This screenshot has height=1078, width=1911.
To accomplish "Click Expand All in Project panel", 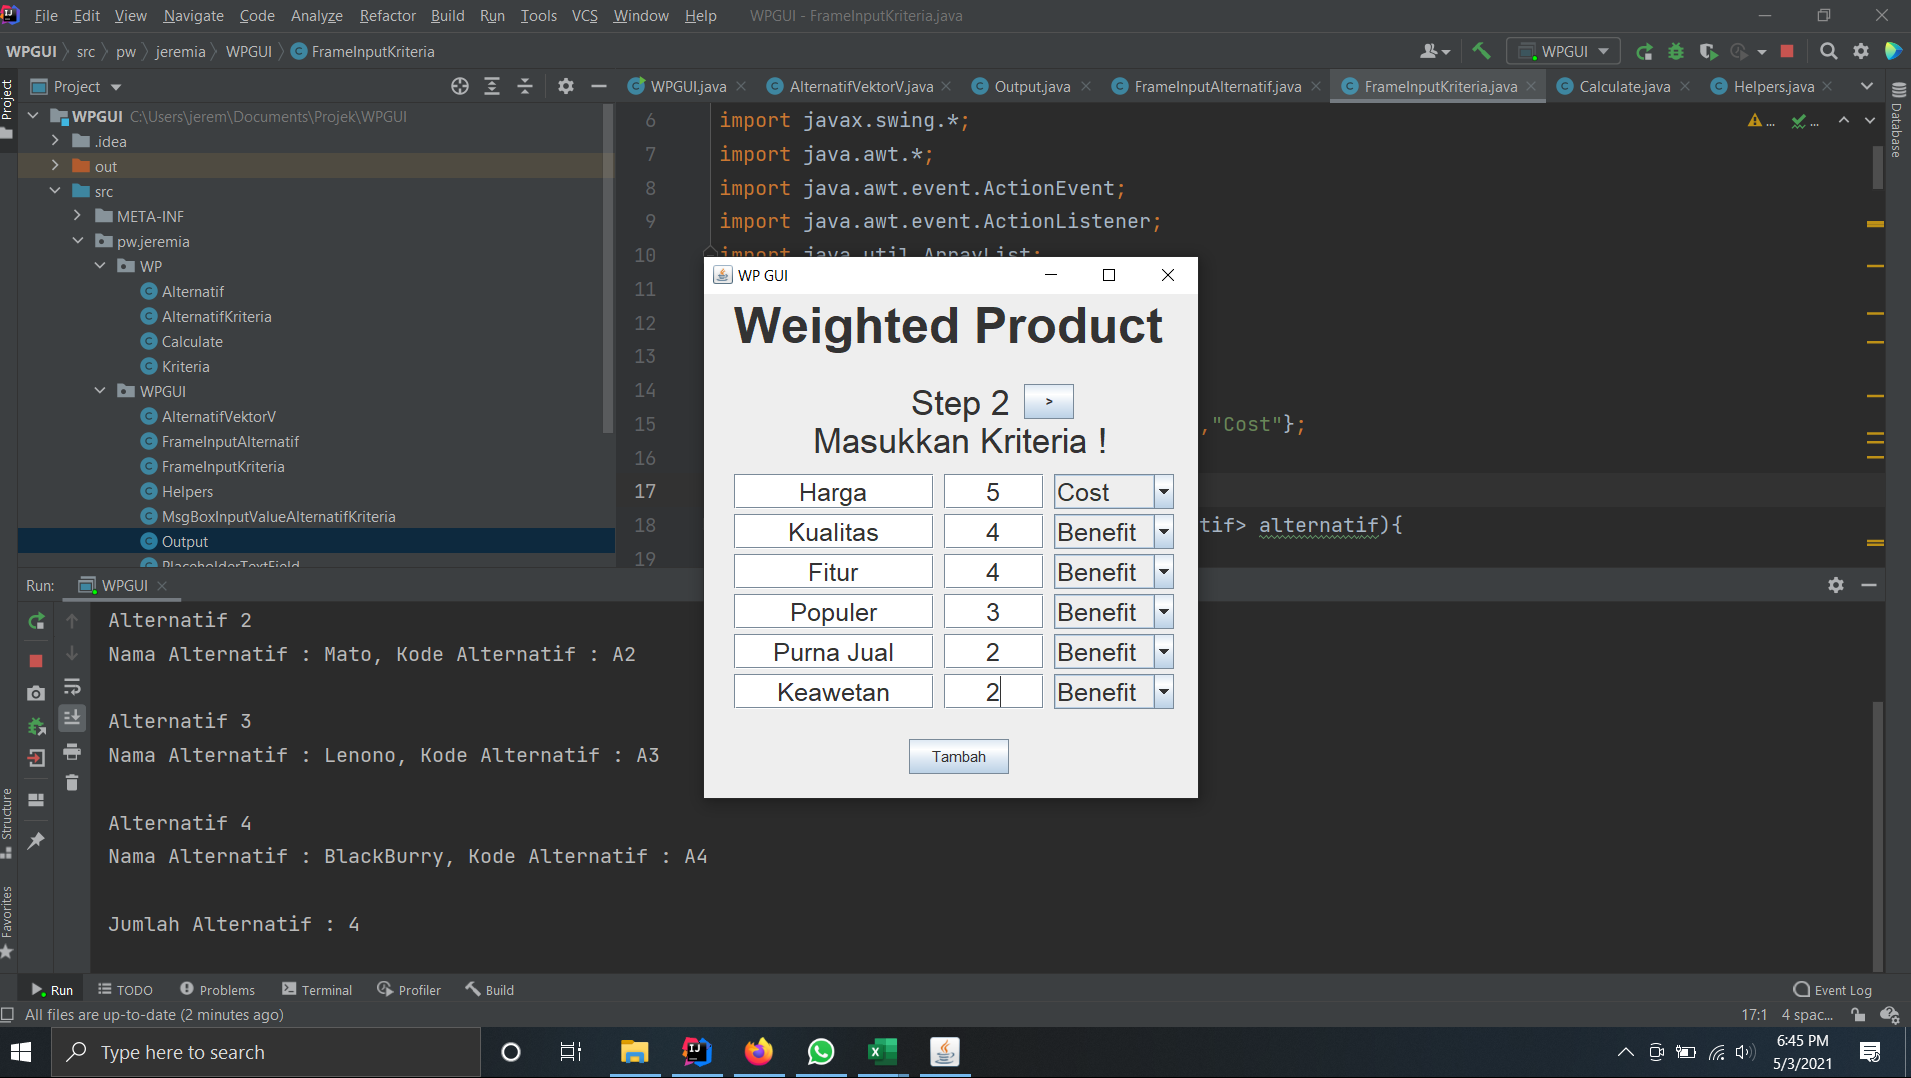I will [x=492, y=86].
